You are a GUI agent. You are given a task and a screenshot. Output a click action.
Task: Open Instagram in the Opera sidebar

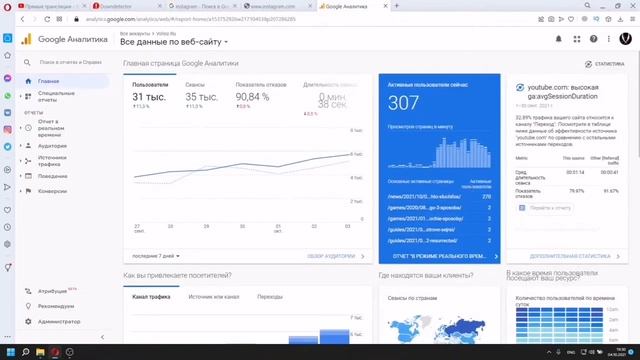tap(7, 130)
